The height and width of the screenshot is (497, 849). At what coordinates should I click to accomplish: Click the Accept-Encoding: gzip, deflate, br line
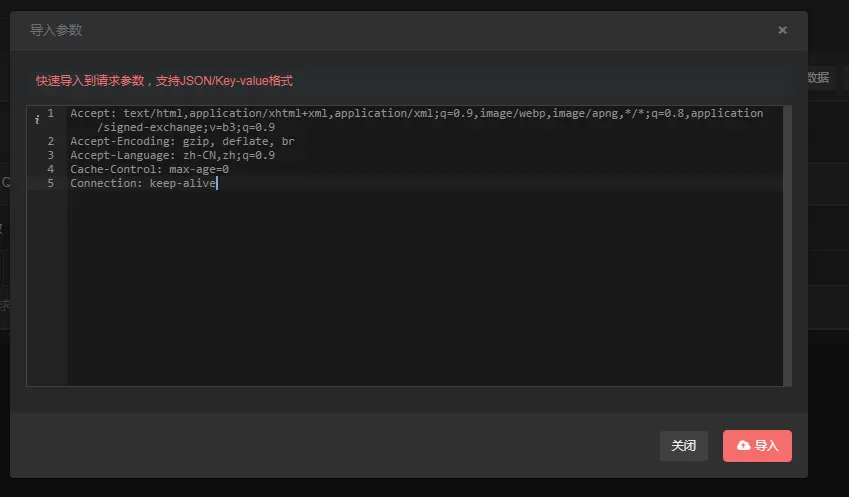[x=182, y=141]
